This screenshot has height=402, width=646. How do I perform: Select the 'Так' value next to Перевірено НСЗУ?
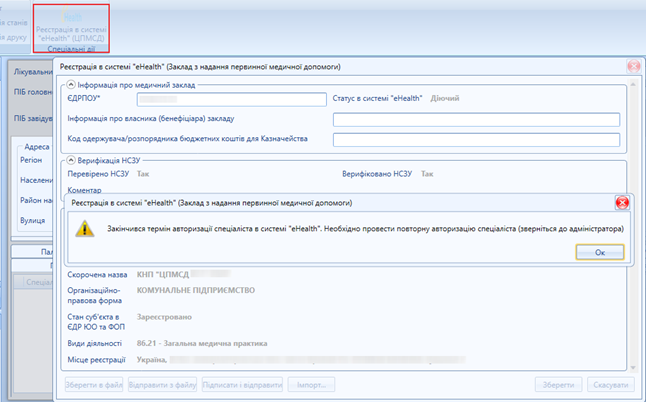tap(143, 174)
